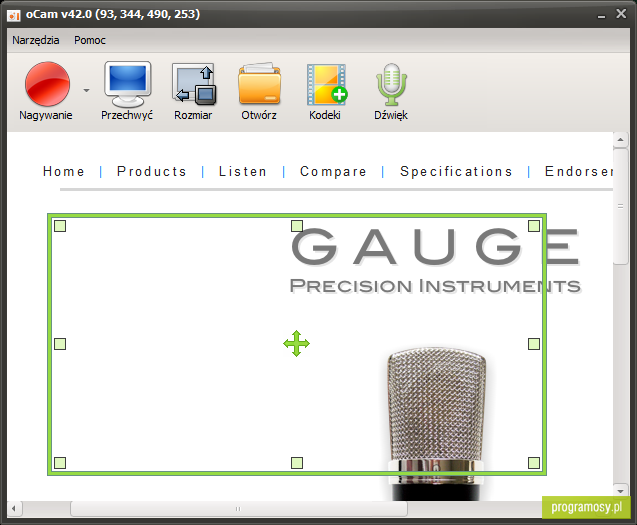Open the Pomoc menu
This screenshot has width=637, height=525.
click(x=90, y=40)
